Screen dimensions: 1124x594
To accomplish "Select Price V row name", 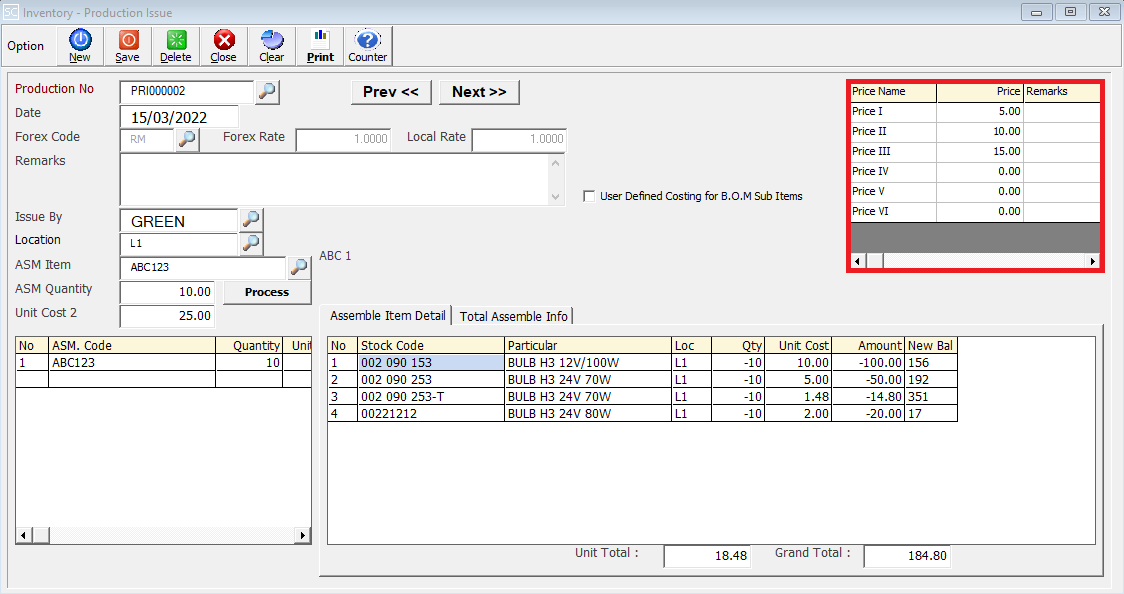I will pos(893,192).
